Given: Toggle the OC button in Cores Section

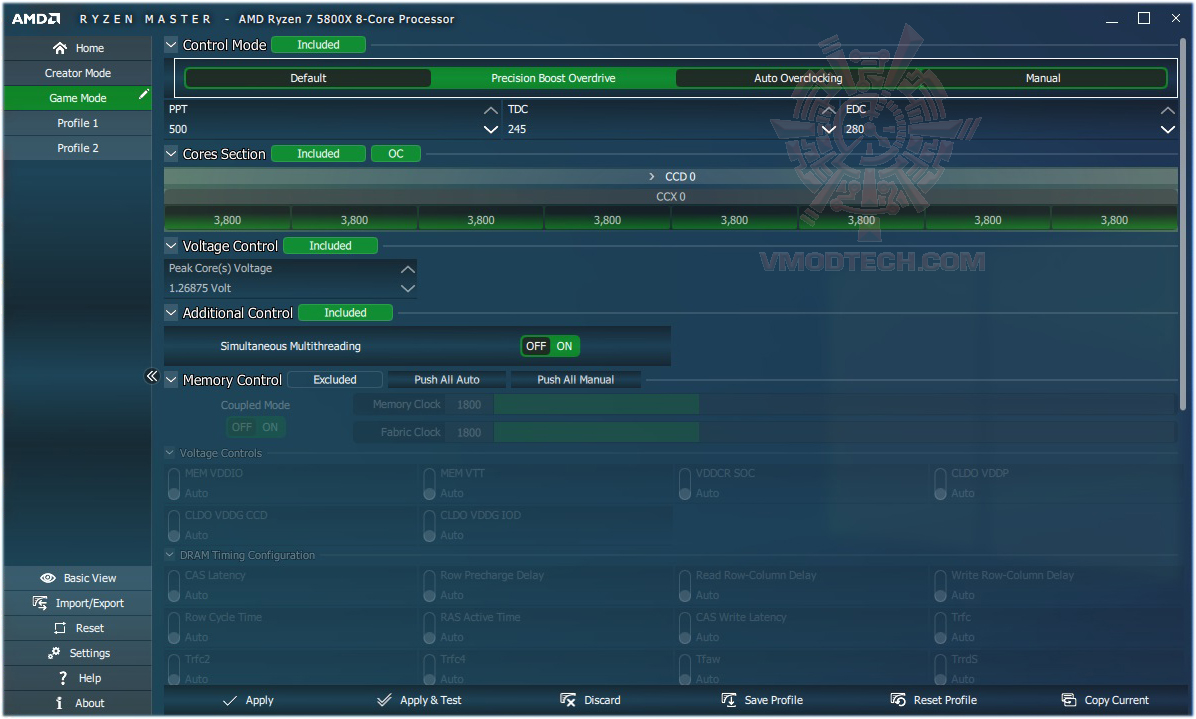Looking at the screenshot, I should pyautogui.click(x=396, y=154).
